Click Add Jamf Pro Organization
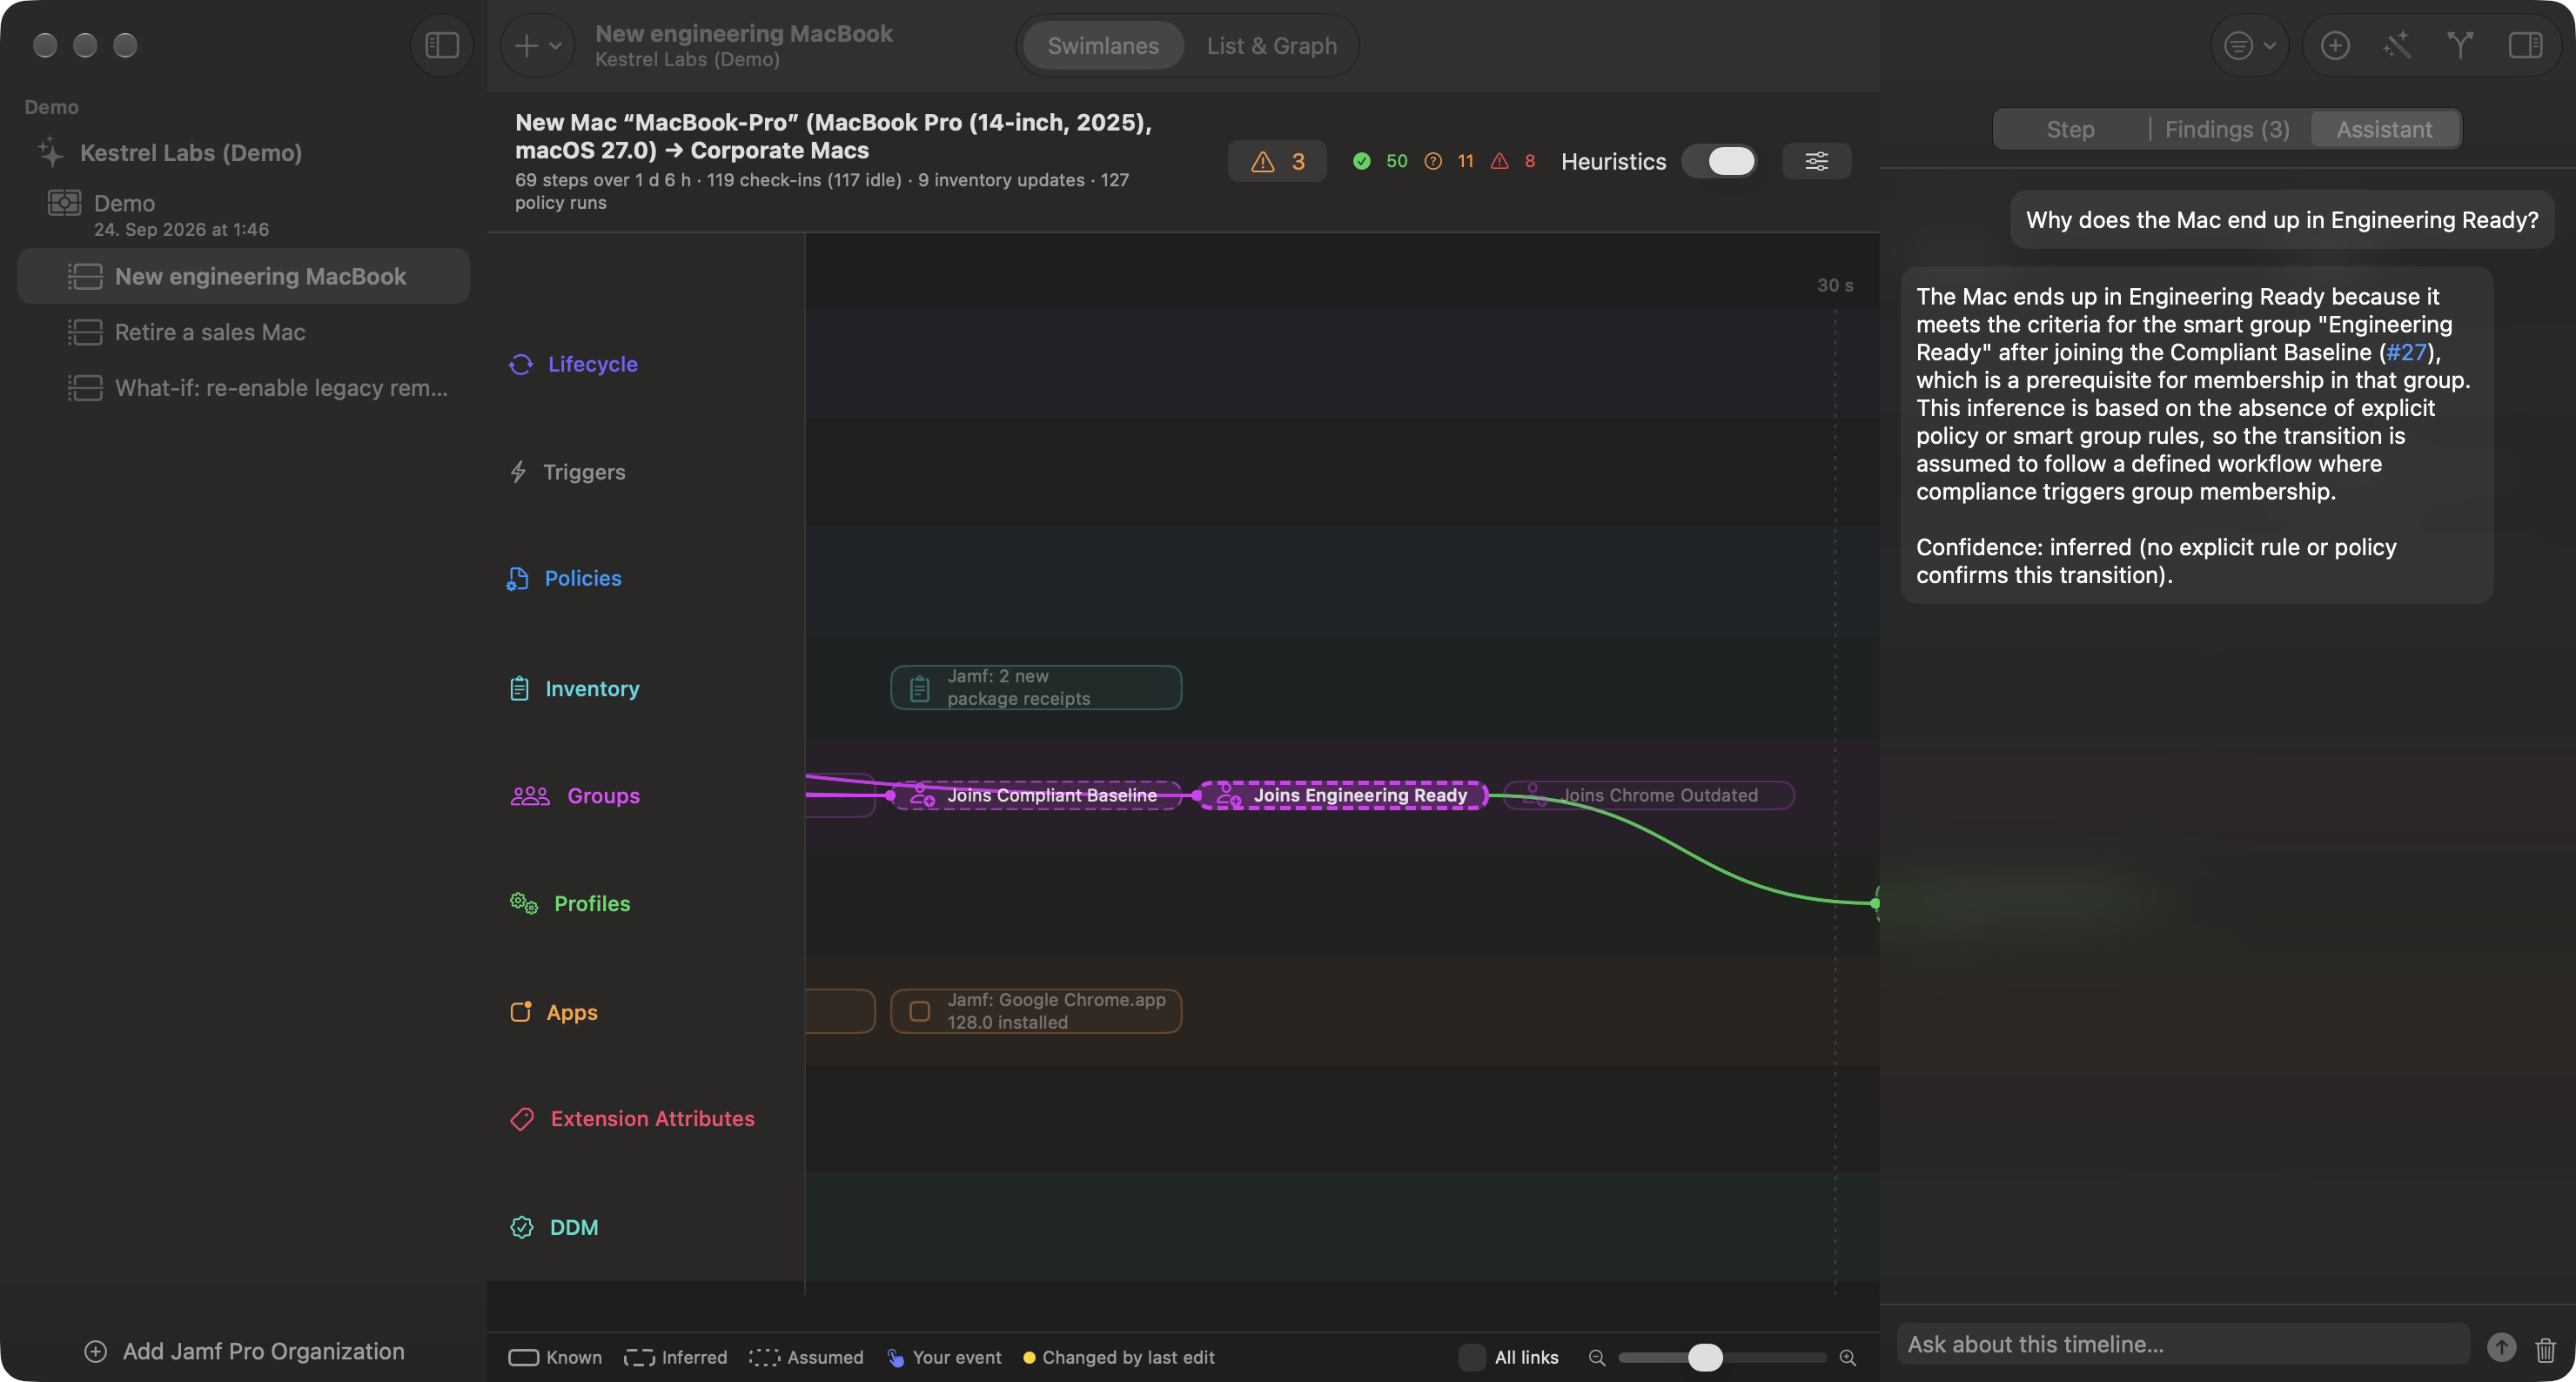The height and width of the screenshot is (1382, 2576). [244, 1351]
